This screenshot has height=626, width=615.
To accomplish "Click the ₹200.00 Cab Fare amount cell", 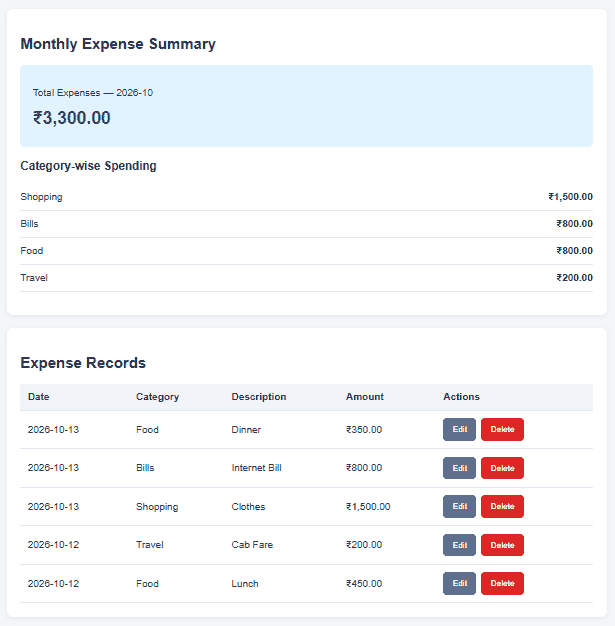I will (364, 545).
